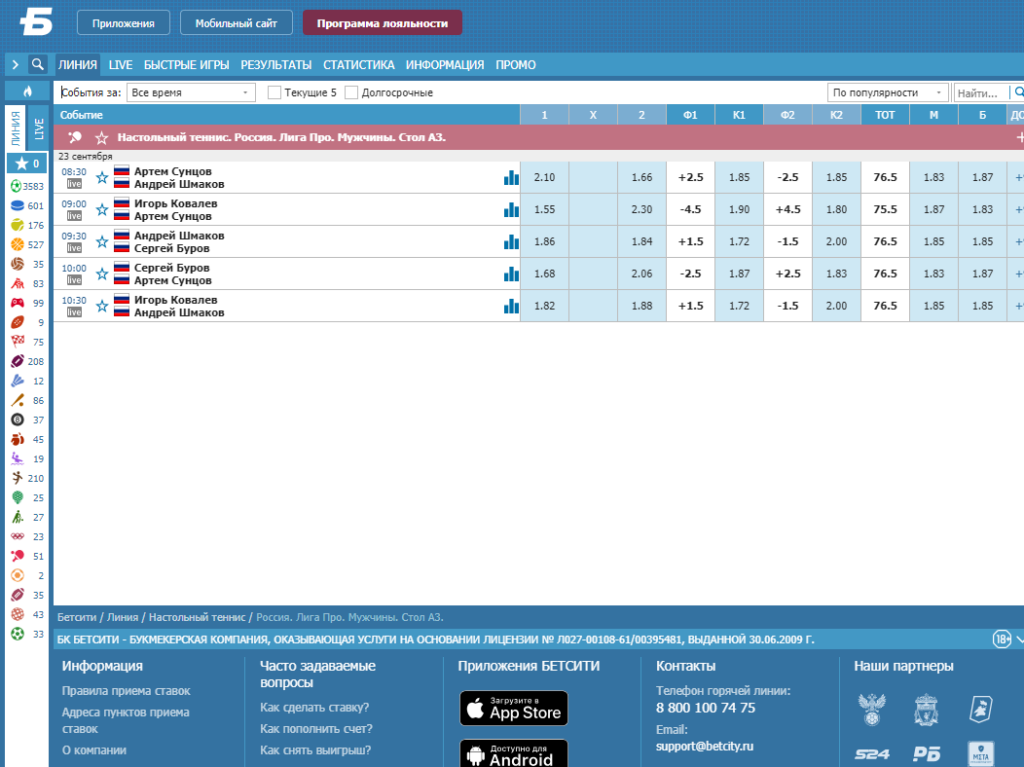Viewport: 1024px width, 767px height.
Task: Favorite the 09:30 Шмаков vs Буров match
Action: (102, 242)
